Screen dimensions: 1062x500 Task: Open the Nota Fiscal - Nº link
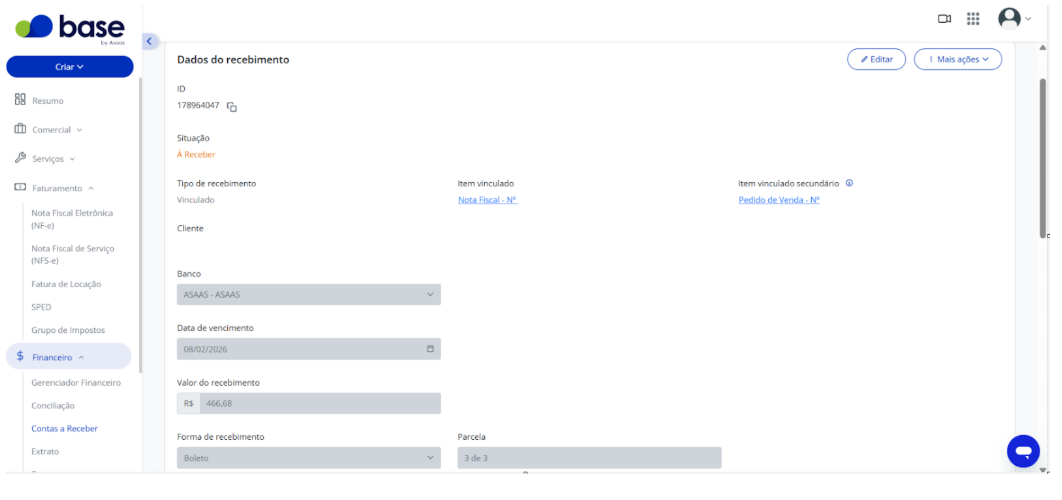pyautogui.click(x=488, y=200)
